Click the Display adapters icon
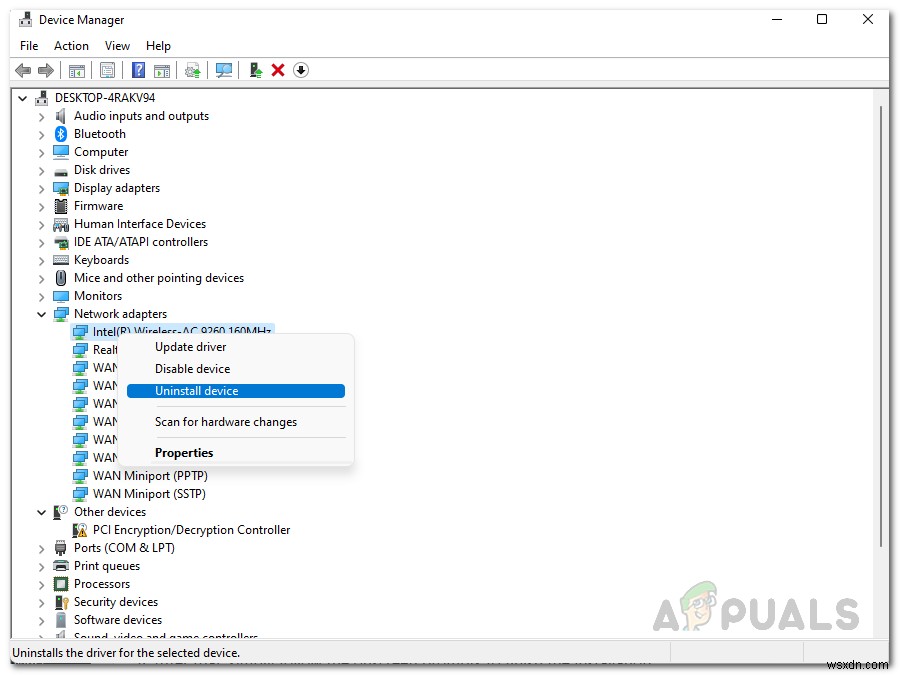 61,188
